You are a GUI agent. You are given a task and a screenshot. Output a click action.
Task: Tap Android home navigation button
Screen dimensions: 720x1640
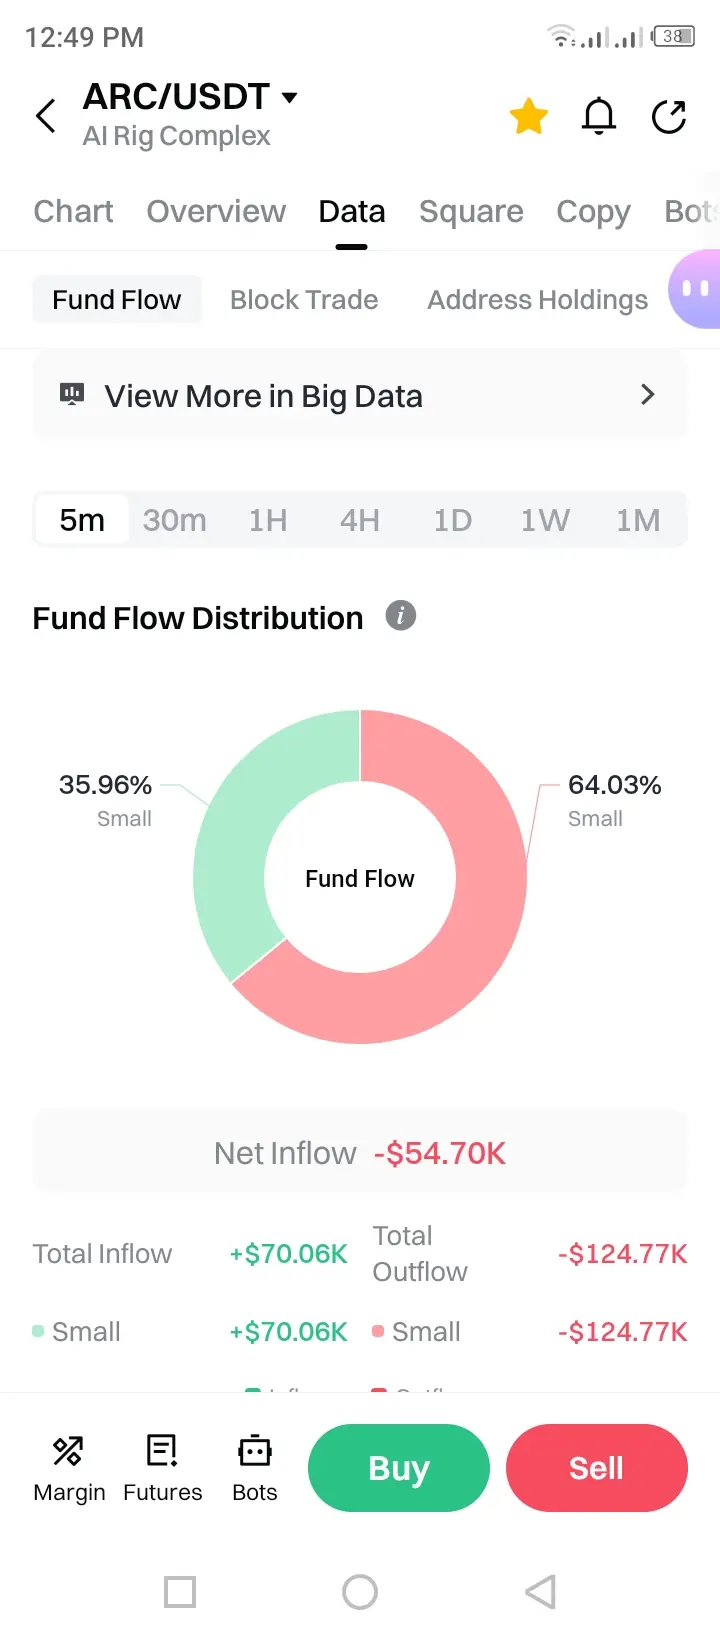pyautogui.click(x=360, y=1592)
